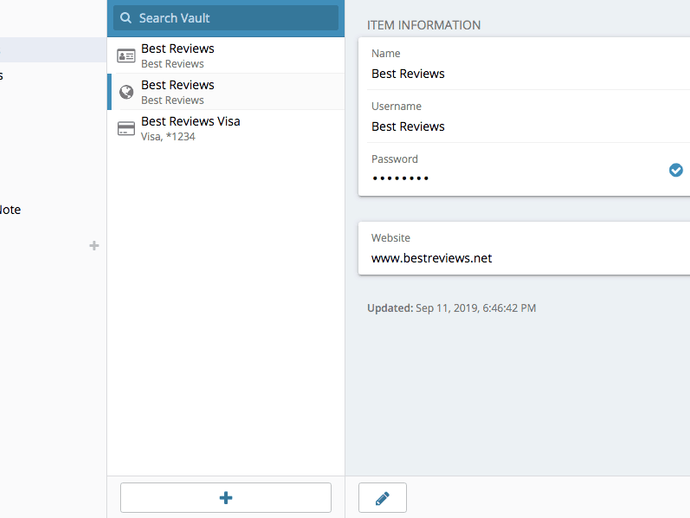Click the blue plus add item button
Screen dimensions: 690x518
(226, 498)
